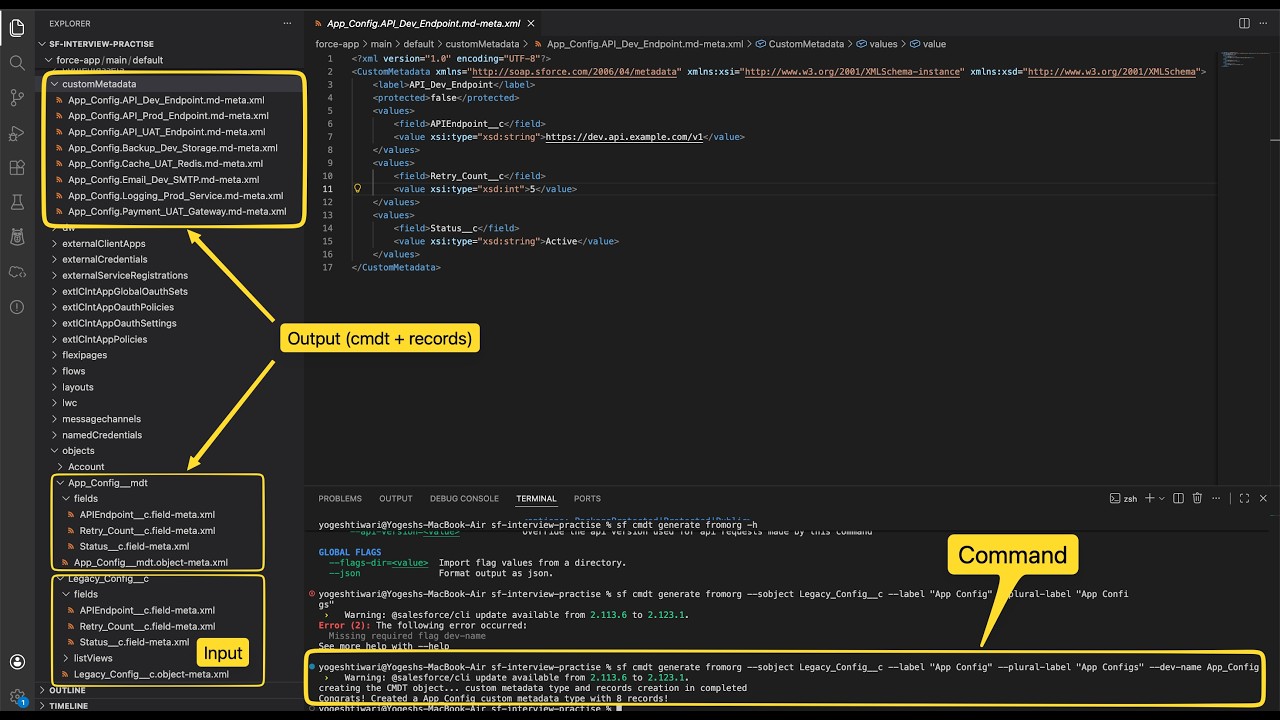Image resolution: width=1280 pixels, height=720 pixels.
Task: Open App_Config.API_Prod_Endpoint.md-meta.xml file
Action: pyautogui.click(x=168, y=116)
